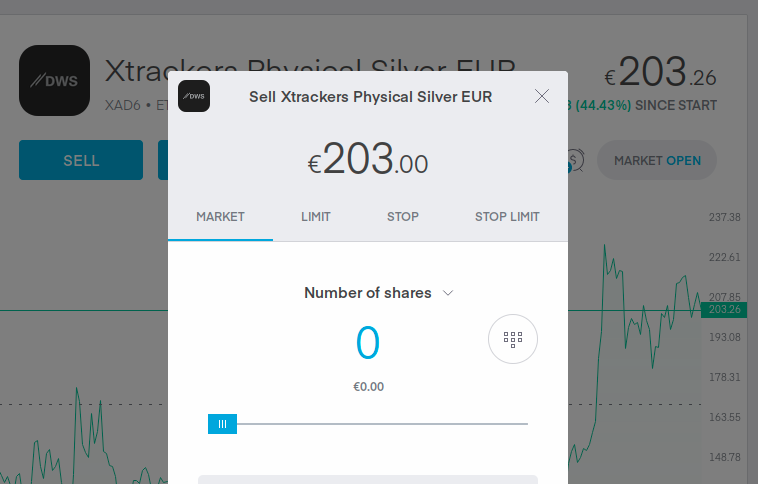
Task: Click the SINCE START performance text
Action: point(676,105)
